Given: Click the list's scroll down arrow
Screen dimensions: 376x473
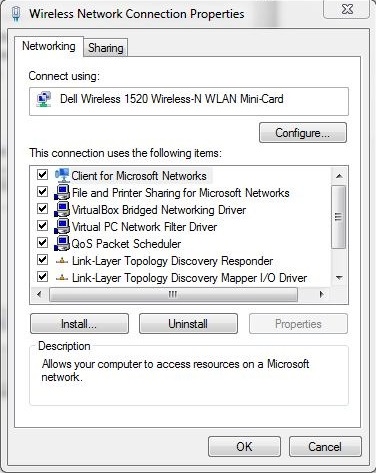Looking at the screenshot, I should [339, 277].
